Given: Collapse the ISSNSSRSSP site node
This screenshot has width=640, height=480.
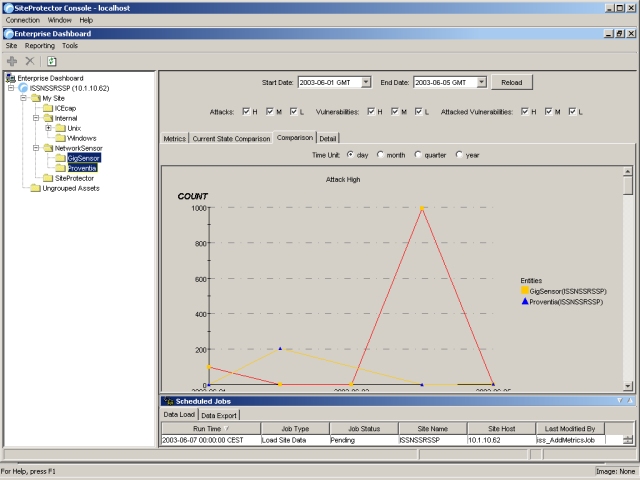Looking at the screenshot, I should click(11, 88).
